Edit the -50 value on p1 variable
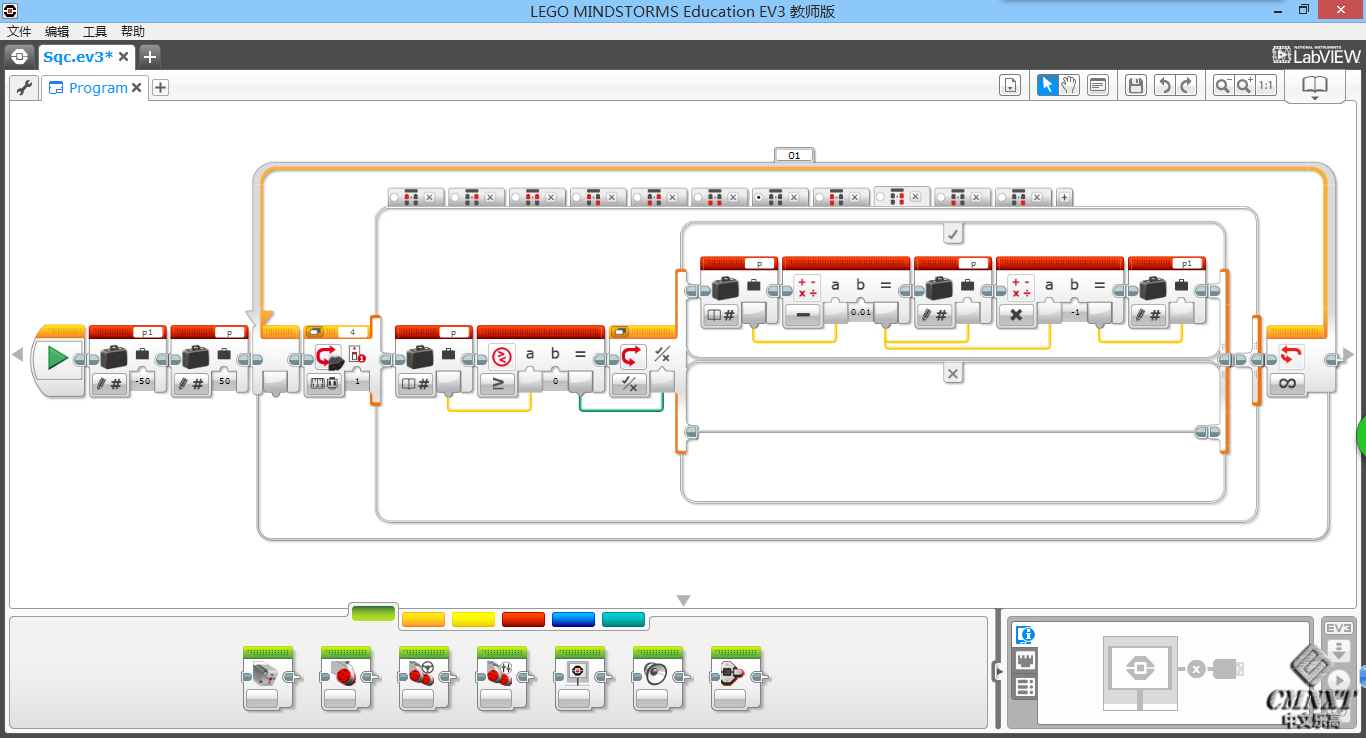This screenshot has width=1366, height=738. click(143, 382)
